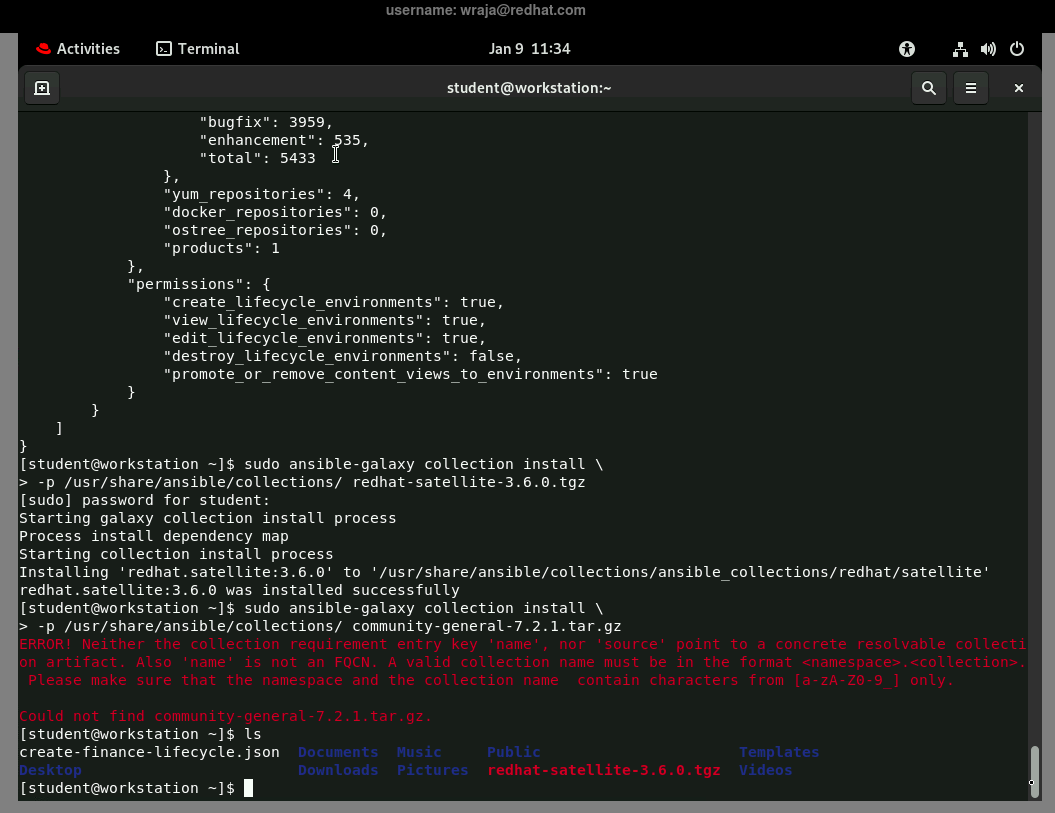Open the power system menu icon

(x=1017, y=49)
